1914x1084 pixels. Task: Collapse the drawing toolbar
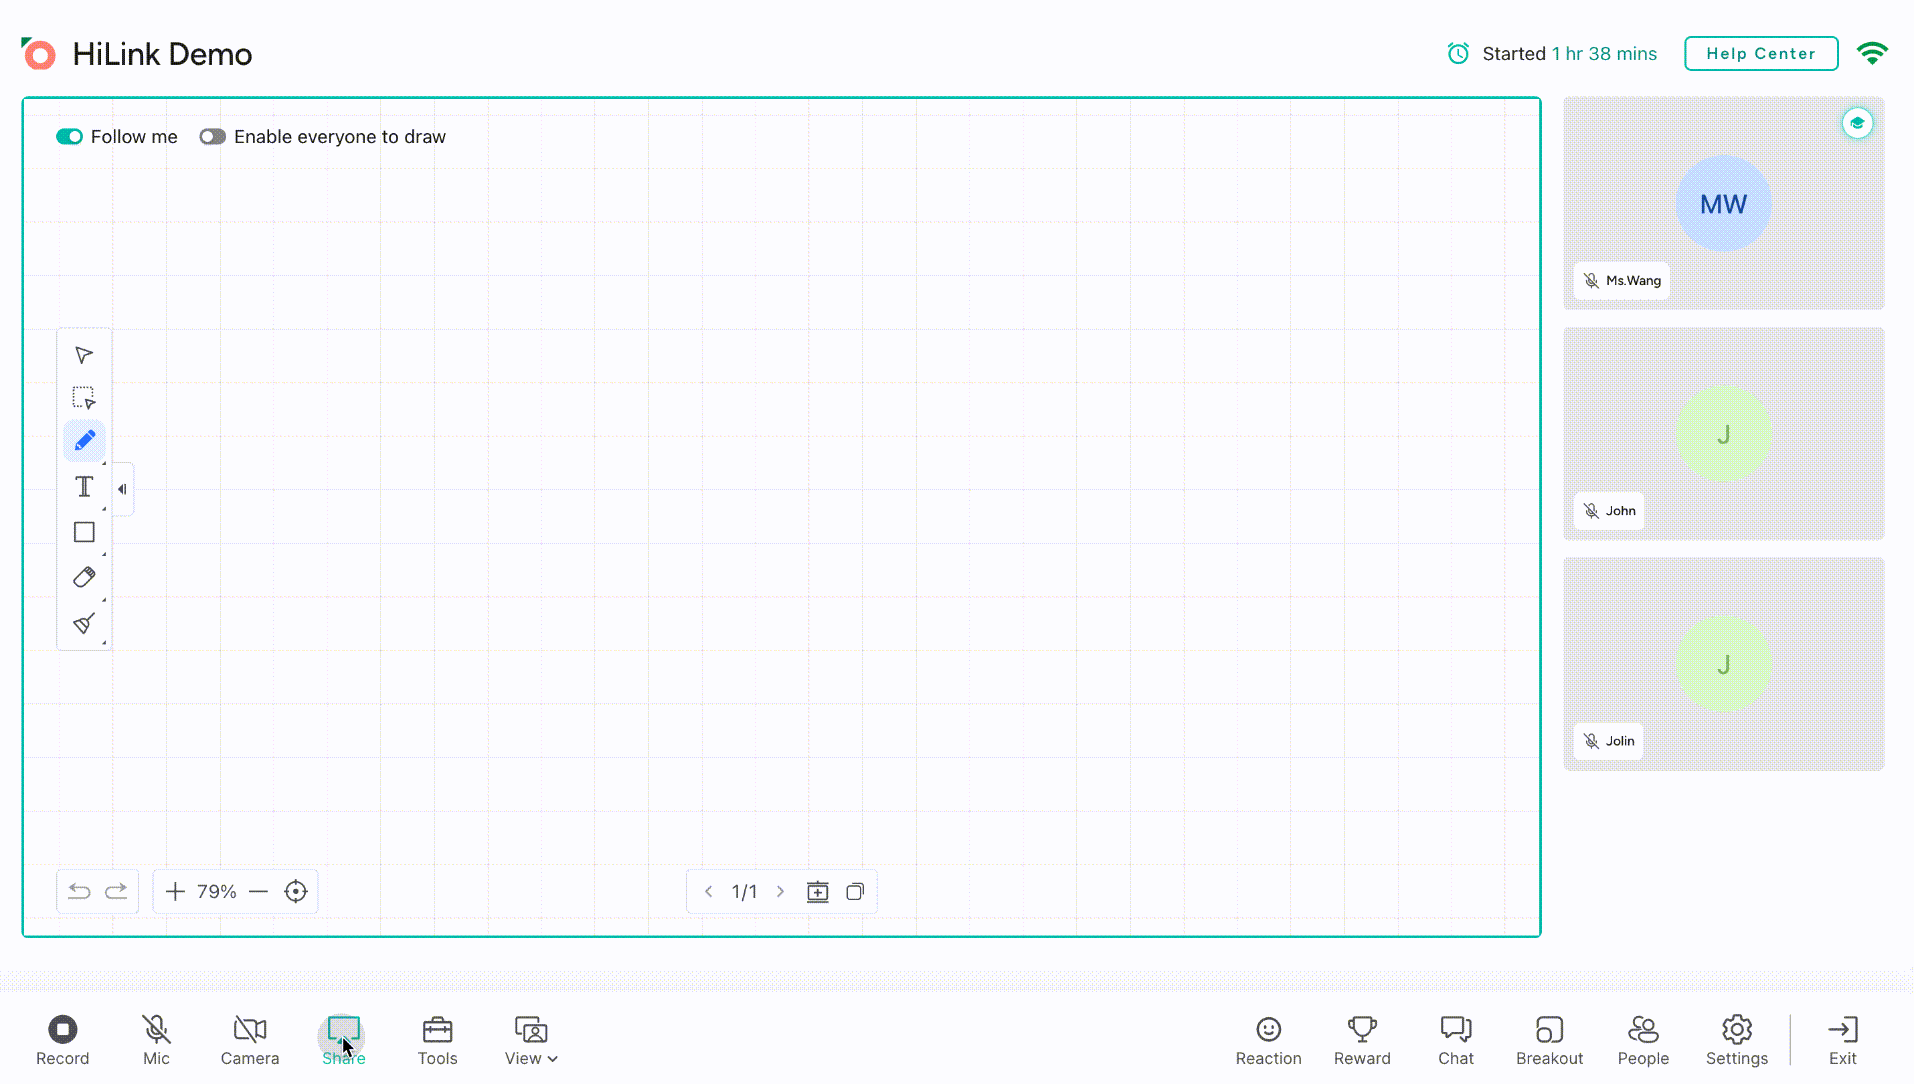pyautogui.click(x=121, y=489)
